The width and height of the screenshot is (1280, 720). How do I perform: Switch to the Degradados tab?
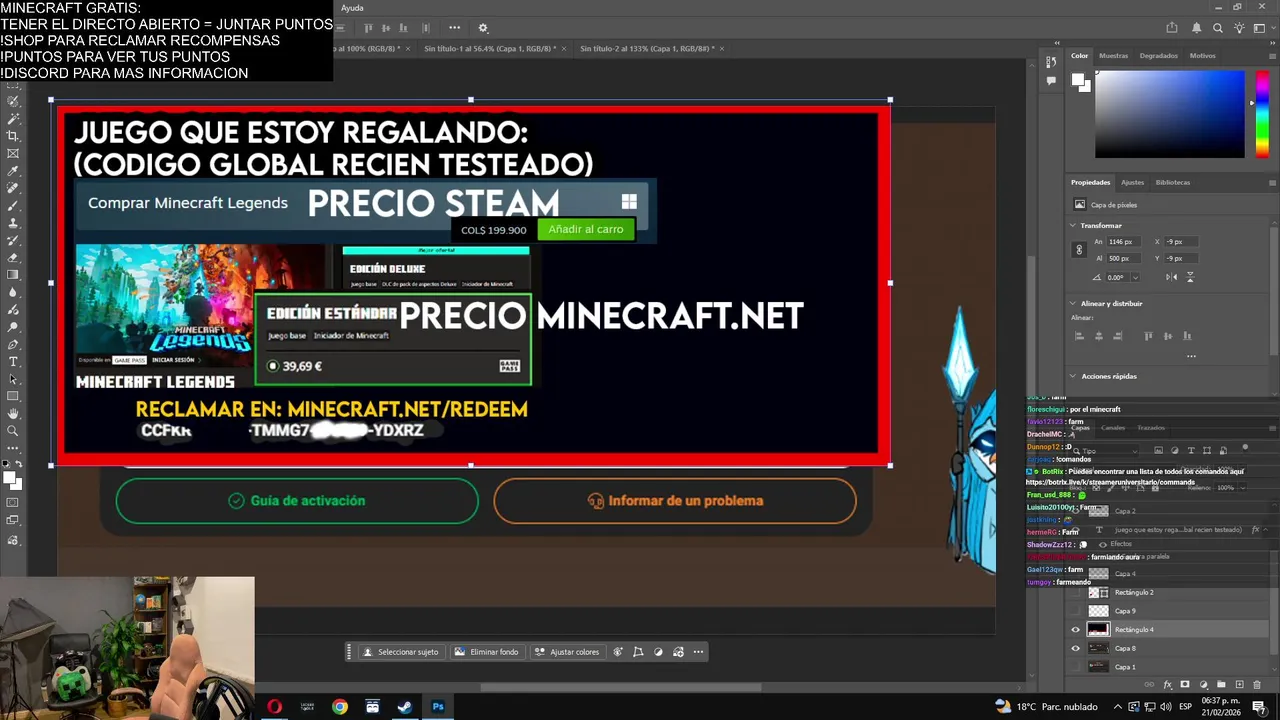click(1158, 56)
